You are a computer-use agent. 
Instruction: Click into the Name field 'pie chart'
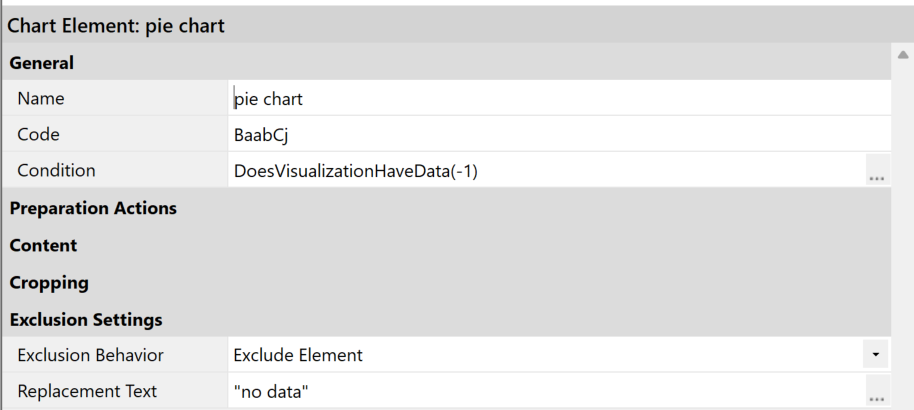click(559, 99)
